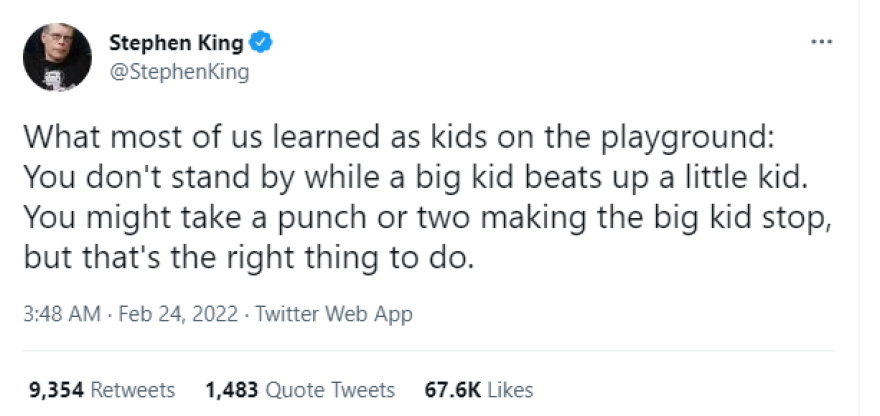This screenshot has width=880, height=416.
Task: Visit the @StephenKing handle link
Action: click(178, 72)
